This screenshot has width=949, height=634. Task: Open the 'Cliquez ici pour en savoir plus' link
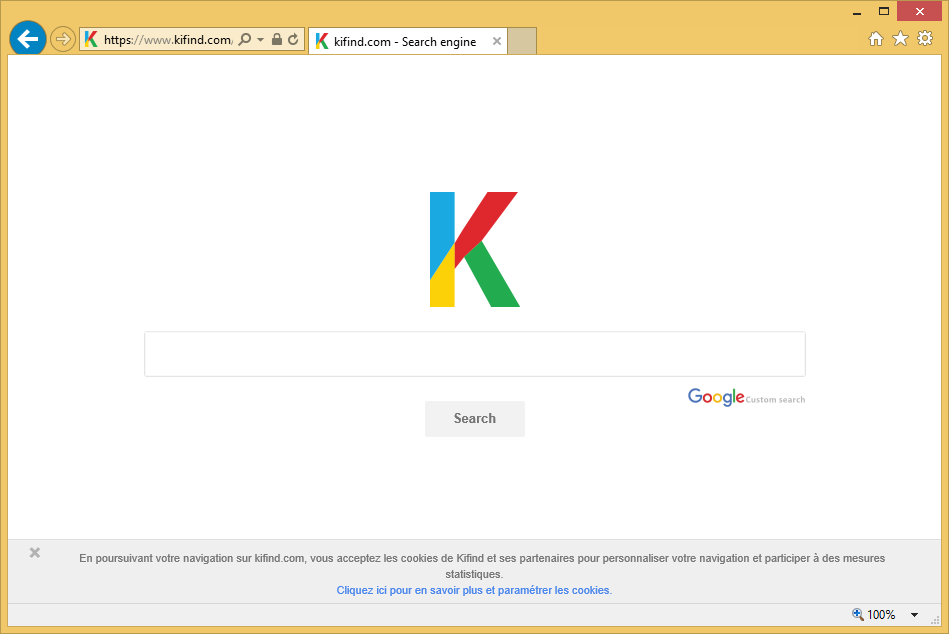click(x=473, y=590)
